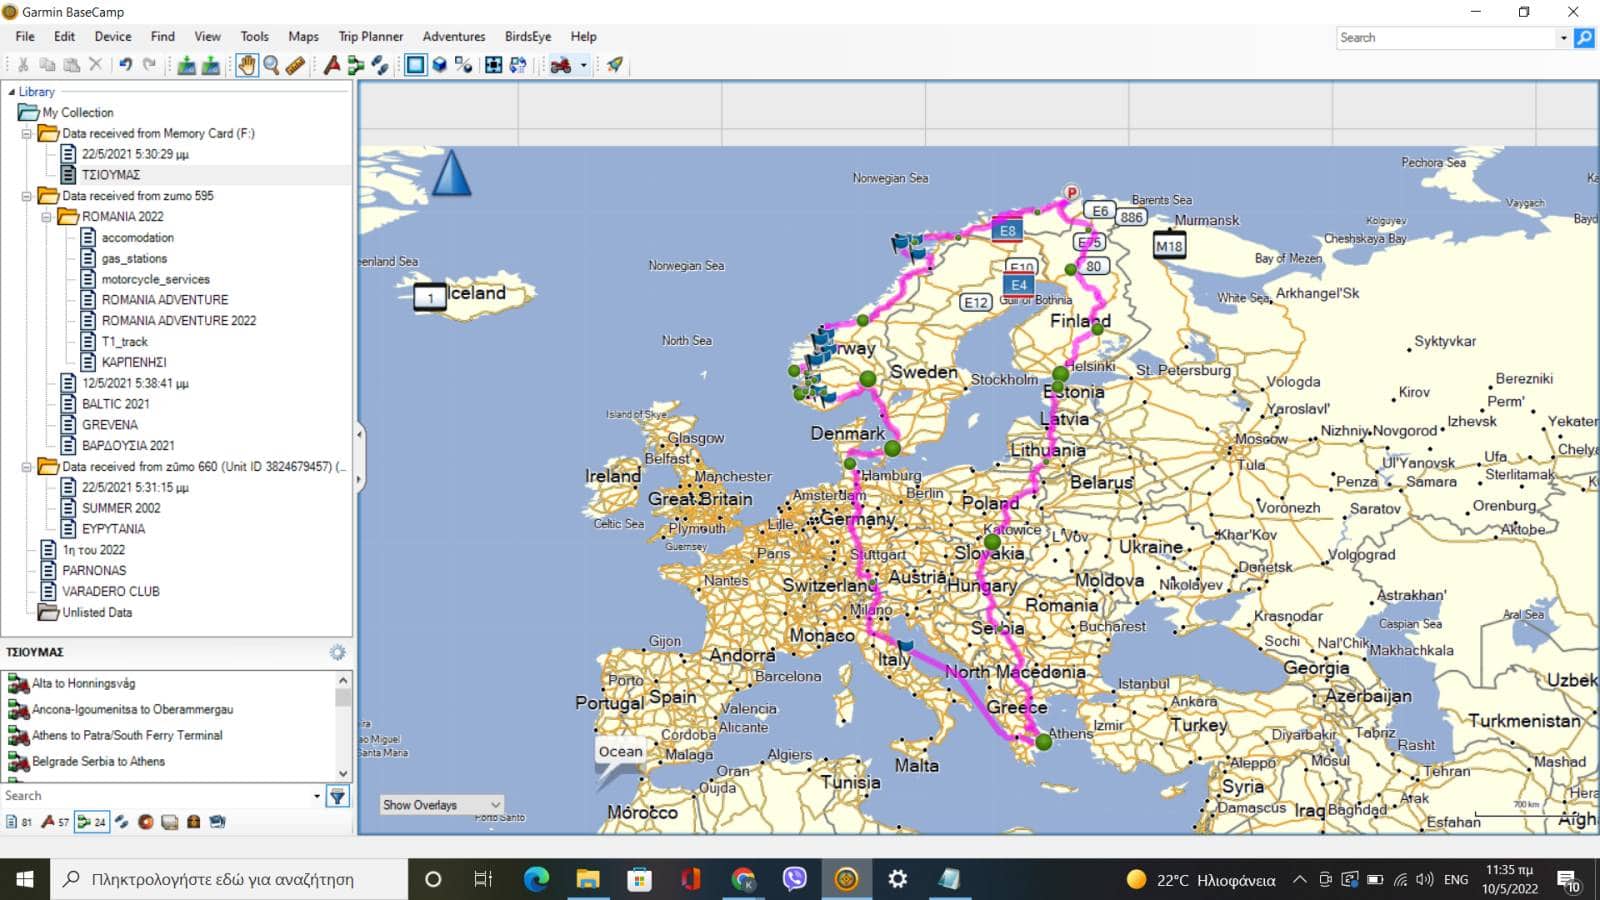Open Windows Start menu

tap(25, 879)
